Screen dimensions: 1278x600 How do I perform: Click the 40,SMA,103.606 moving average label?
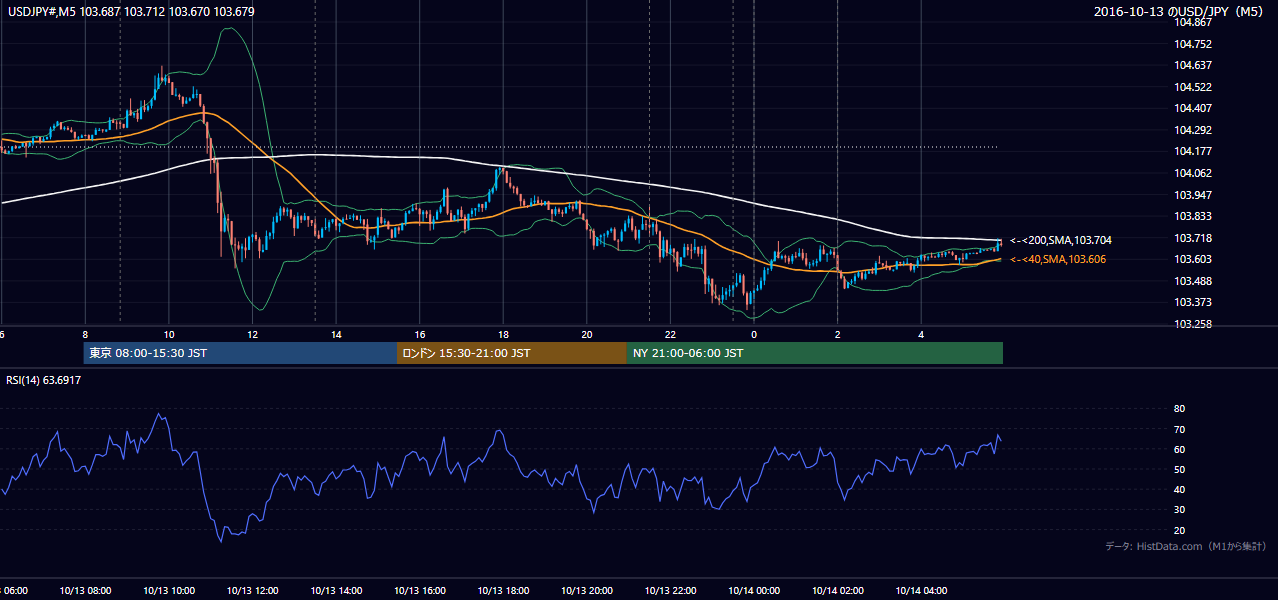[x=1057, y=259]
